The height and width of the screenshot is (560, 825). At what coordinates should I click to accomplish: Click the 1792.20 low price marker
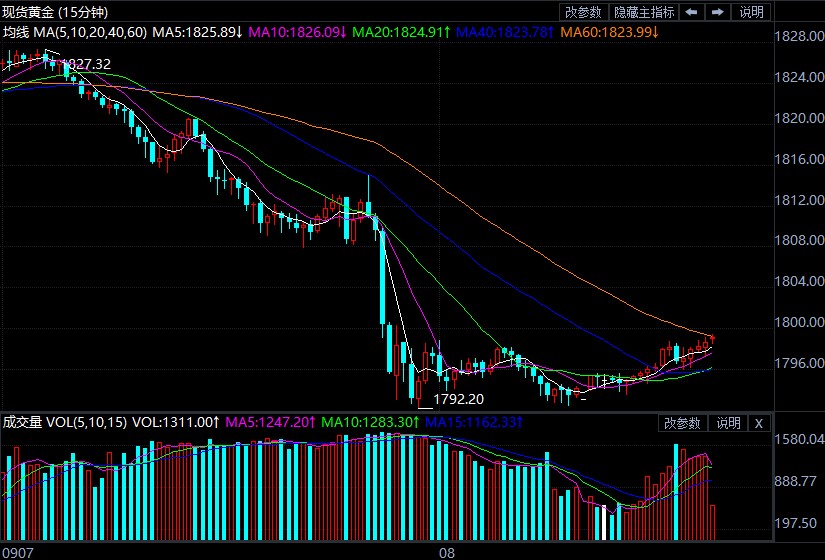(458, 398)
